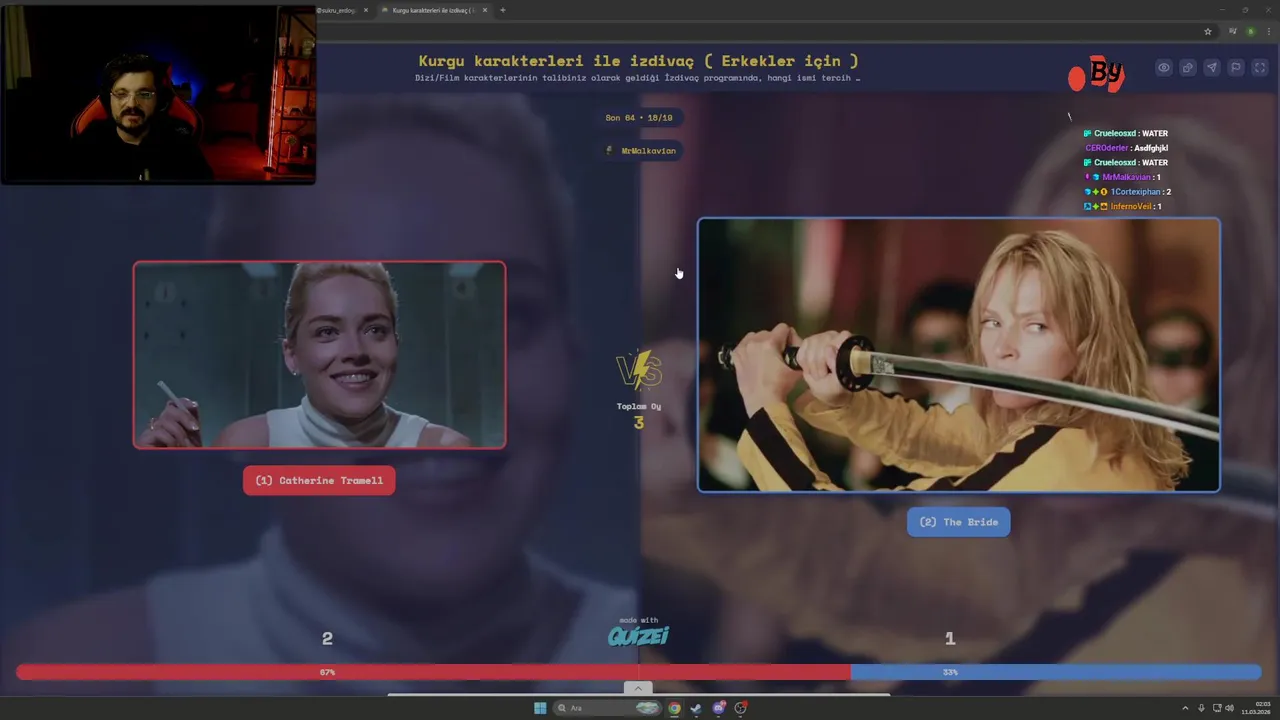Image resolution: width=1280 pixels, height=720 pixels.
Task: Click the MrMalkavian user chip
Action: pyautogui.click(x=640, y=151)
